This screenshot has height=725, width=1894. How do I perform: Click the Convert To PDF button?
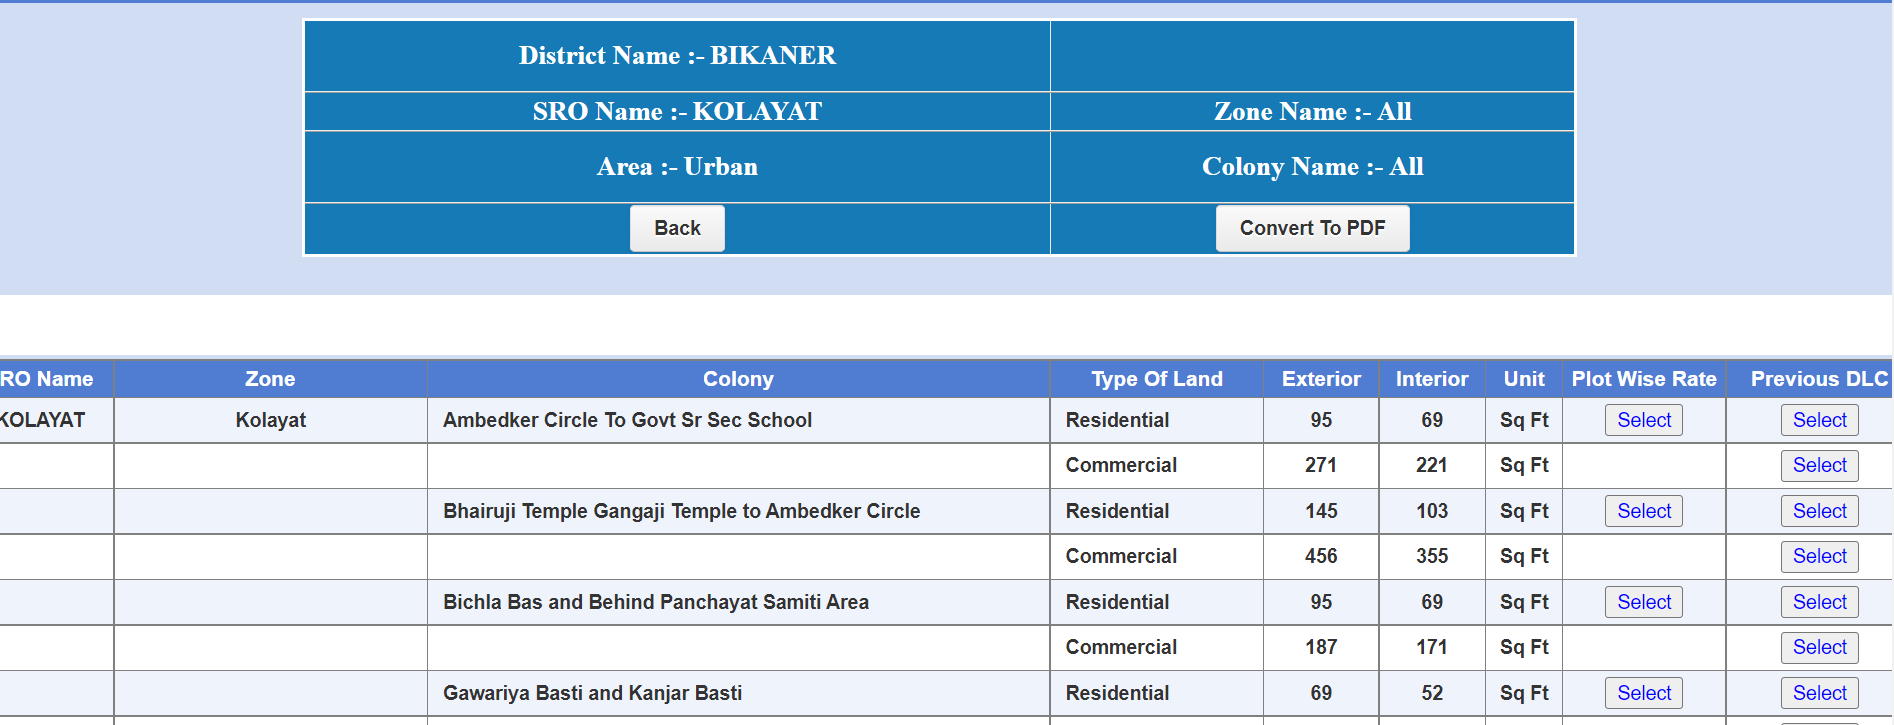click(1312, 228)
